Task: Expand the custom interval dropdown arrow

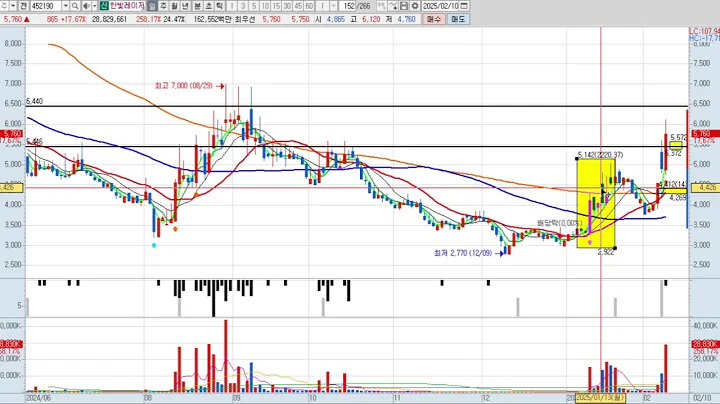Action: (334, 6)
